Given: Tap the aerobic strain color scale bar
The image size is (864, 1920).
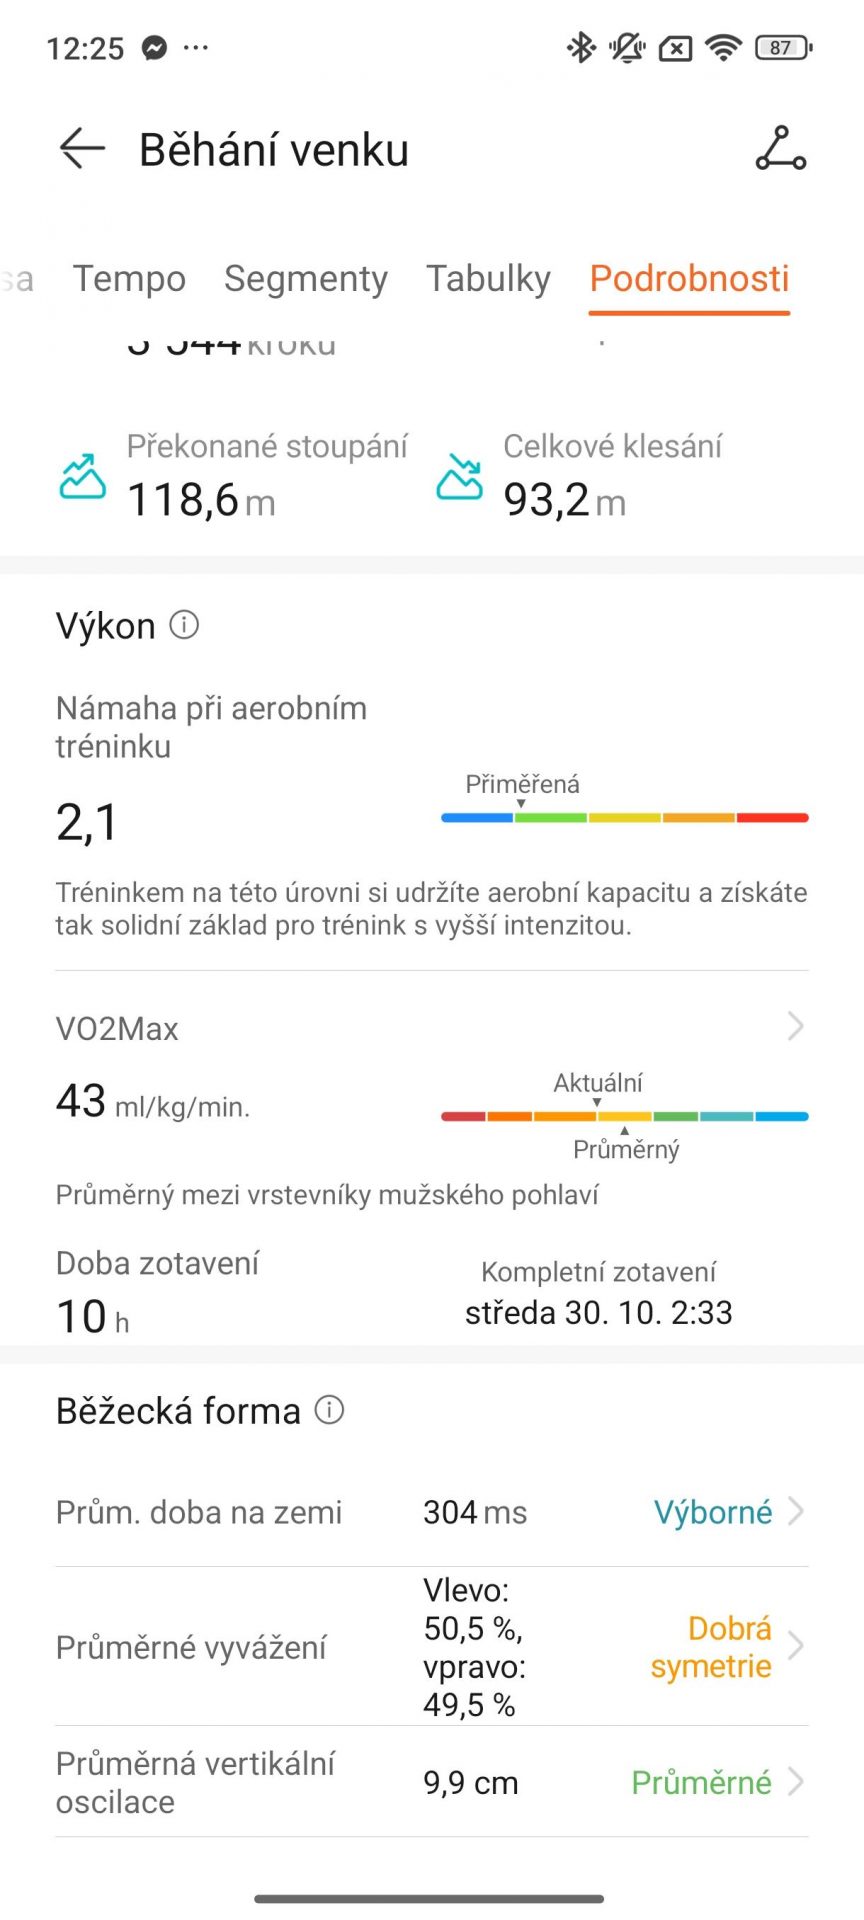Looking at the screenshot, I should point(625,818).
